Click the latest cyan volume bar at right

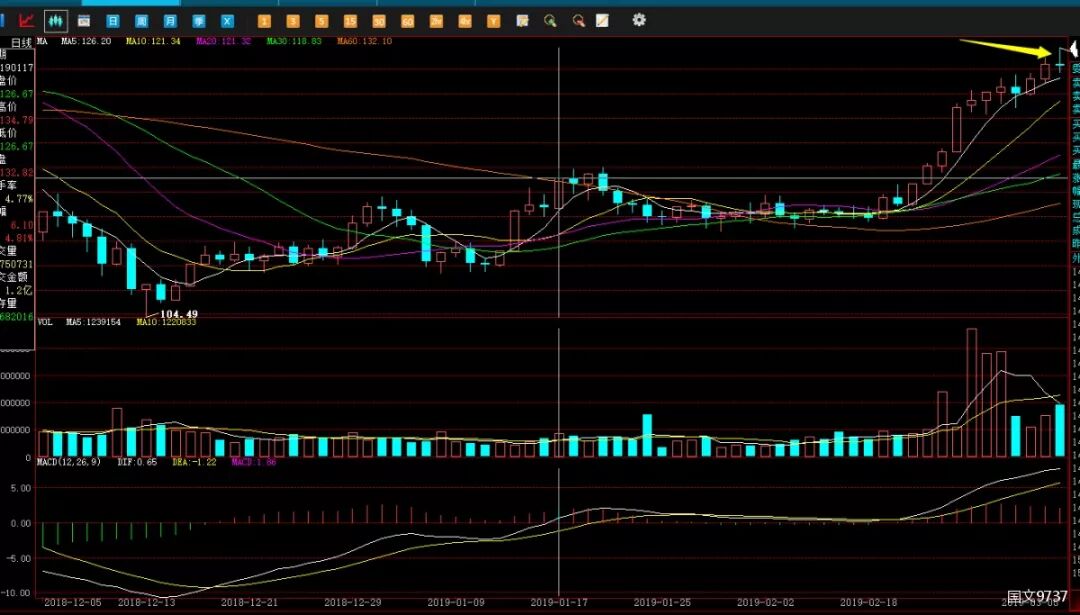(1059, 430)
